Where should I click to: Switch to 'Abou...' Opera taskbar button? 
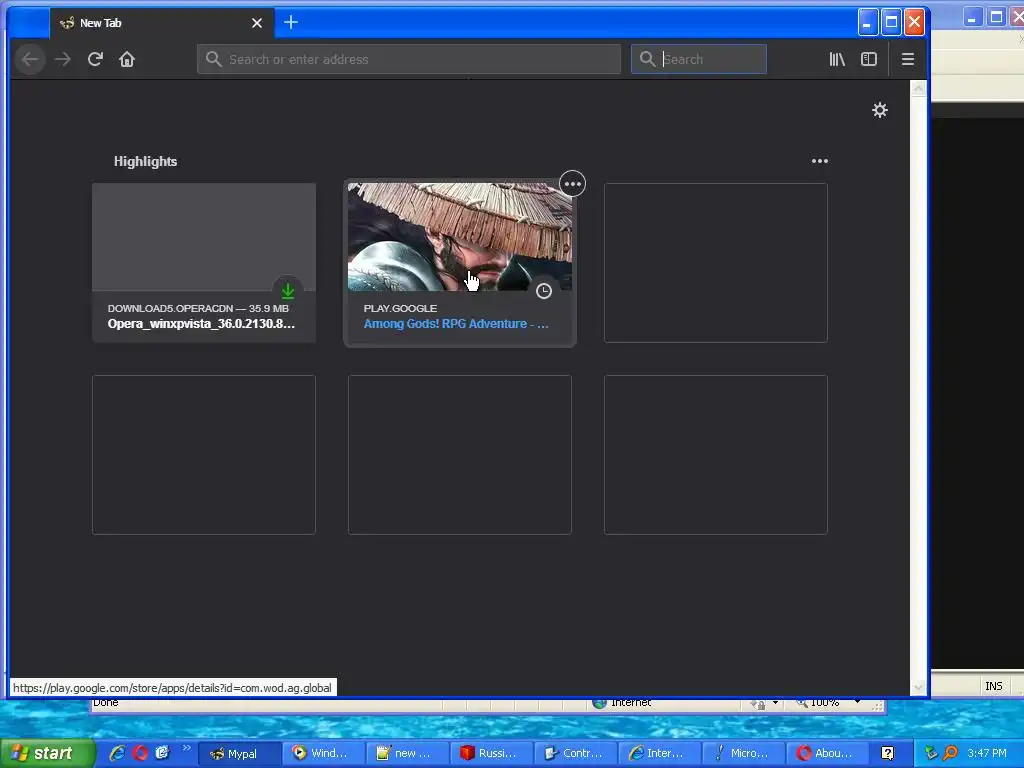[827, 754]
